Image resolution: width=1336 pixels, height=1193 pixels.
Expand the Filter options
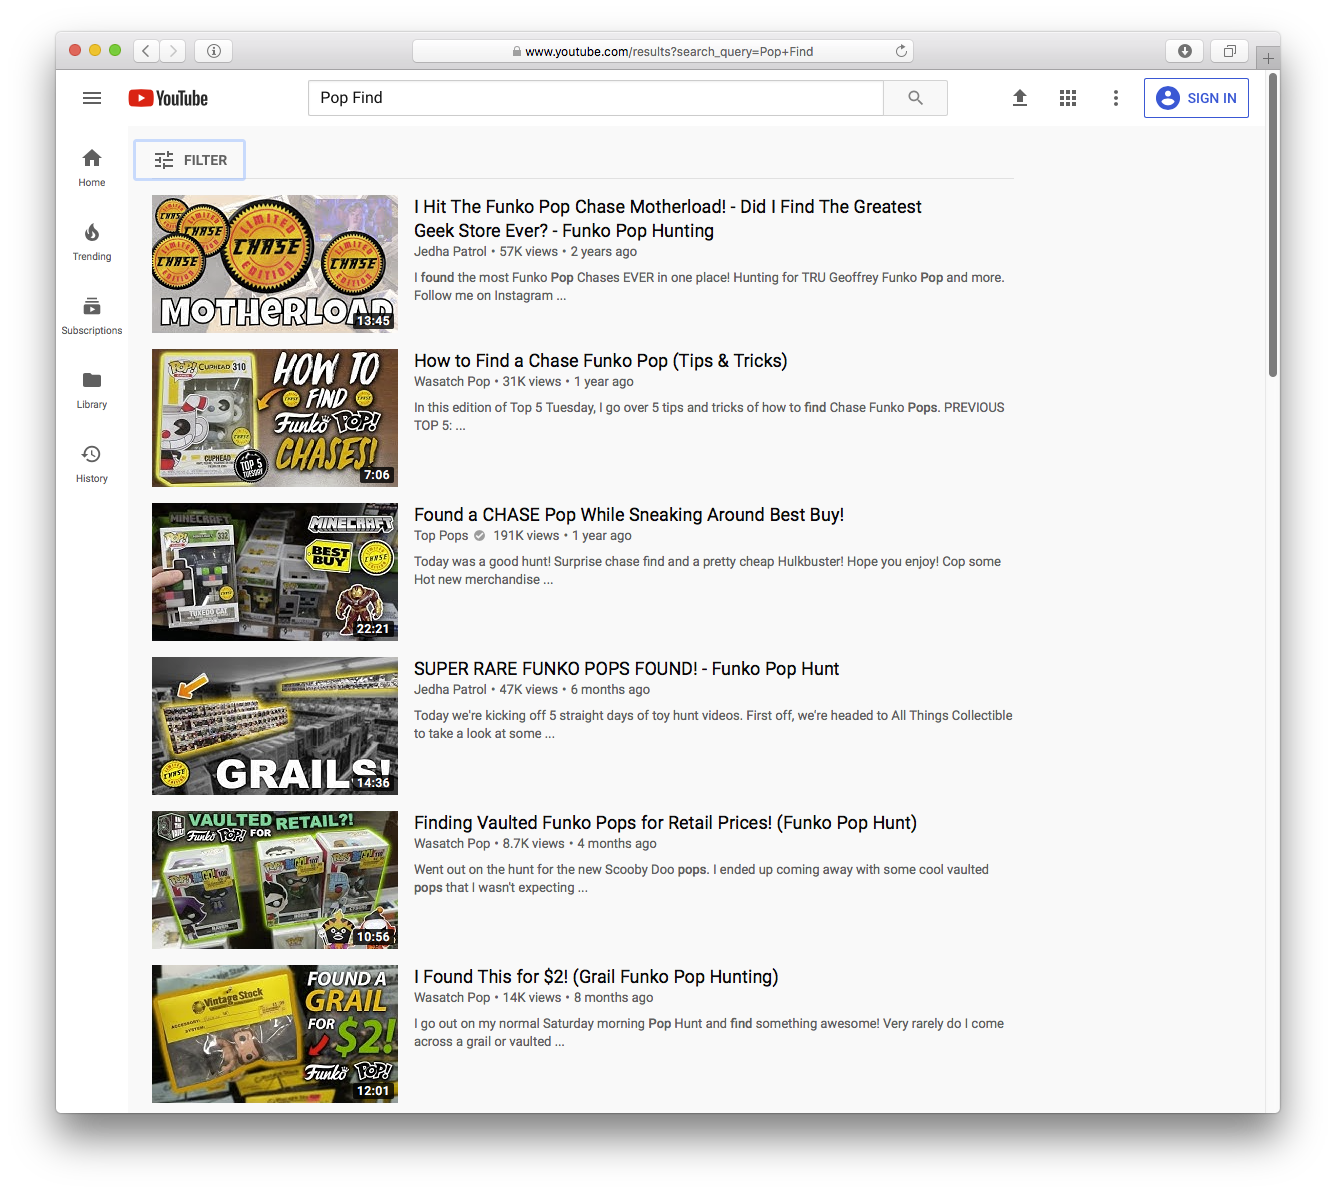tap(190, 160)
